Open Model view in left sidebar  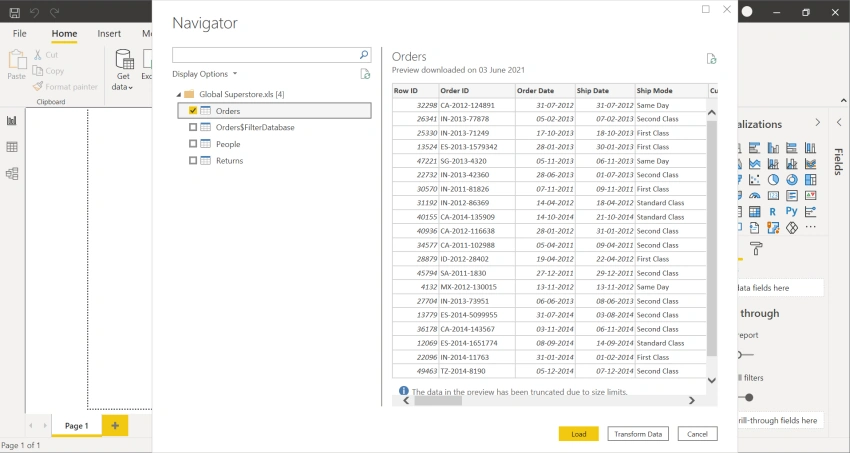[11, 173]
